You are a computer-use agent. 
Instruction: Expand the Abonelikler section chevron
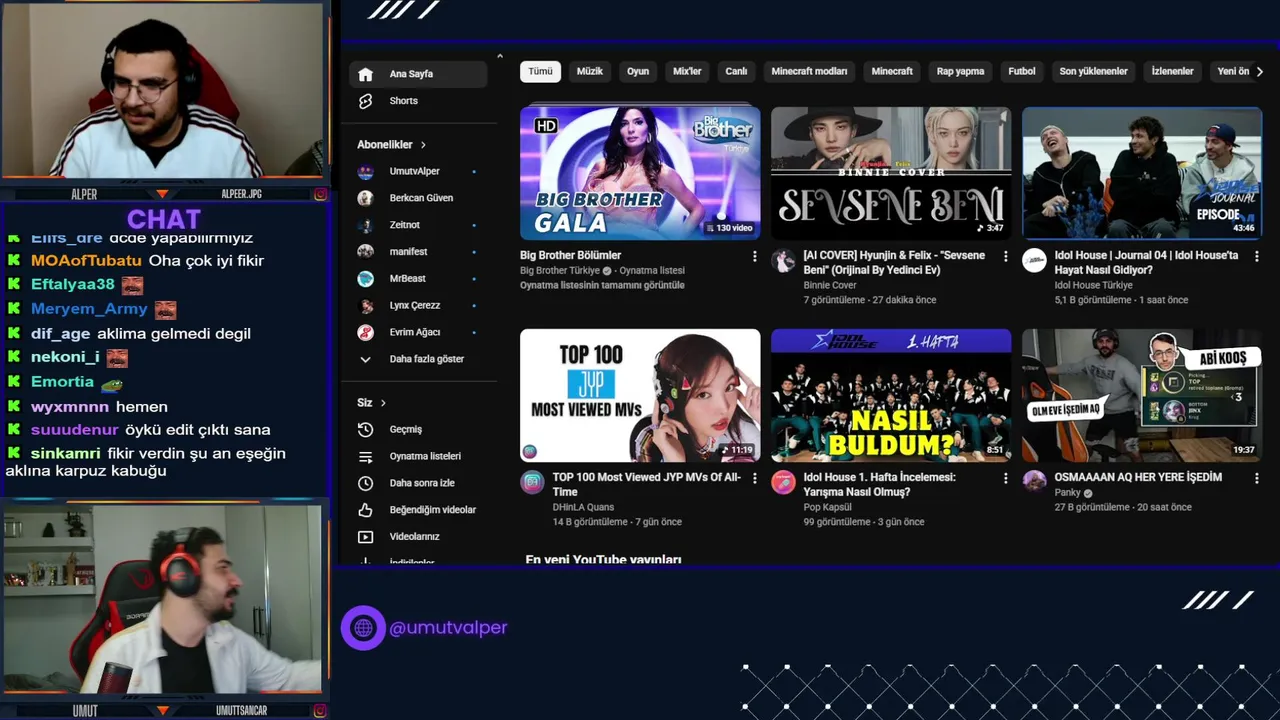pyautogui.click(x=423, y=145)
